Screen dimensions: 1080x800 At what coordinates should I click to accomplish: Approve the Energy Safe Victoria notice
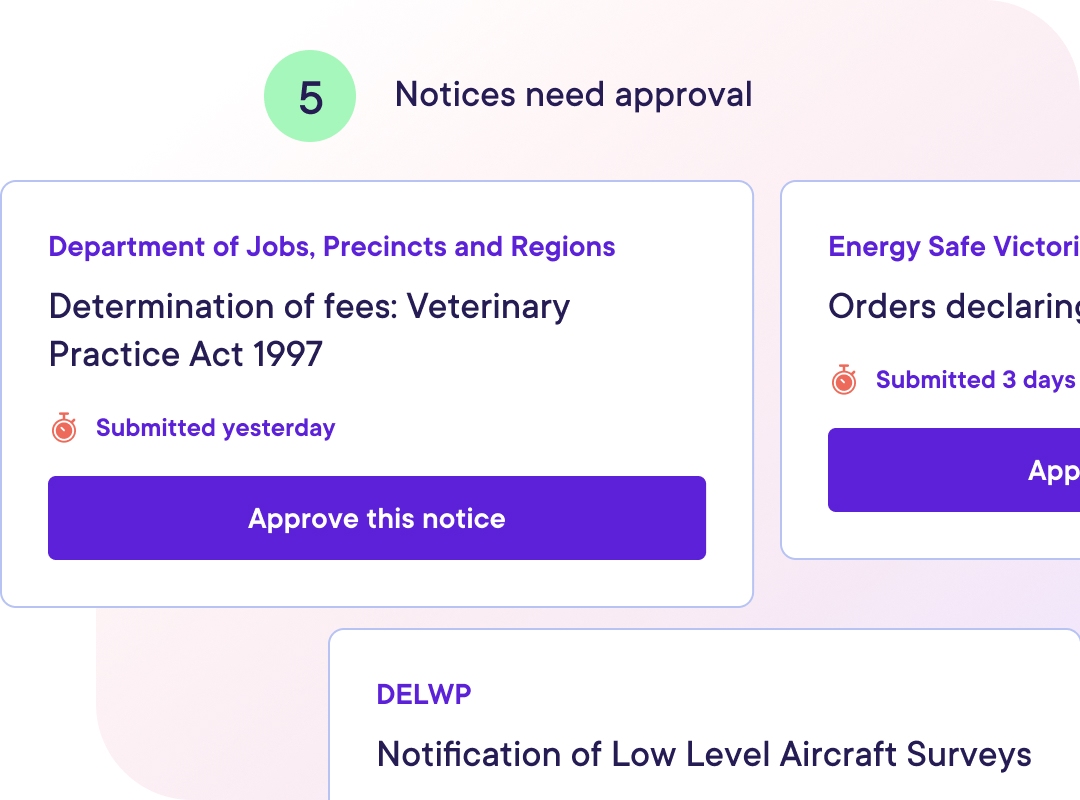pos(954,470)
